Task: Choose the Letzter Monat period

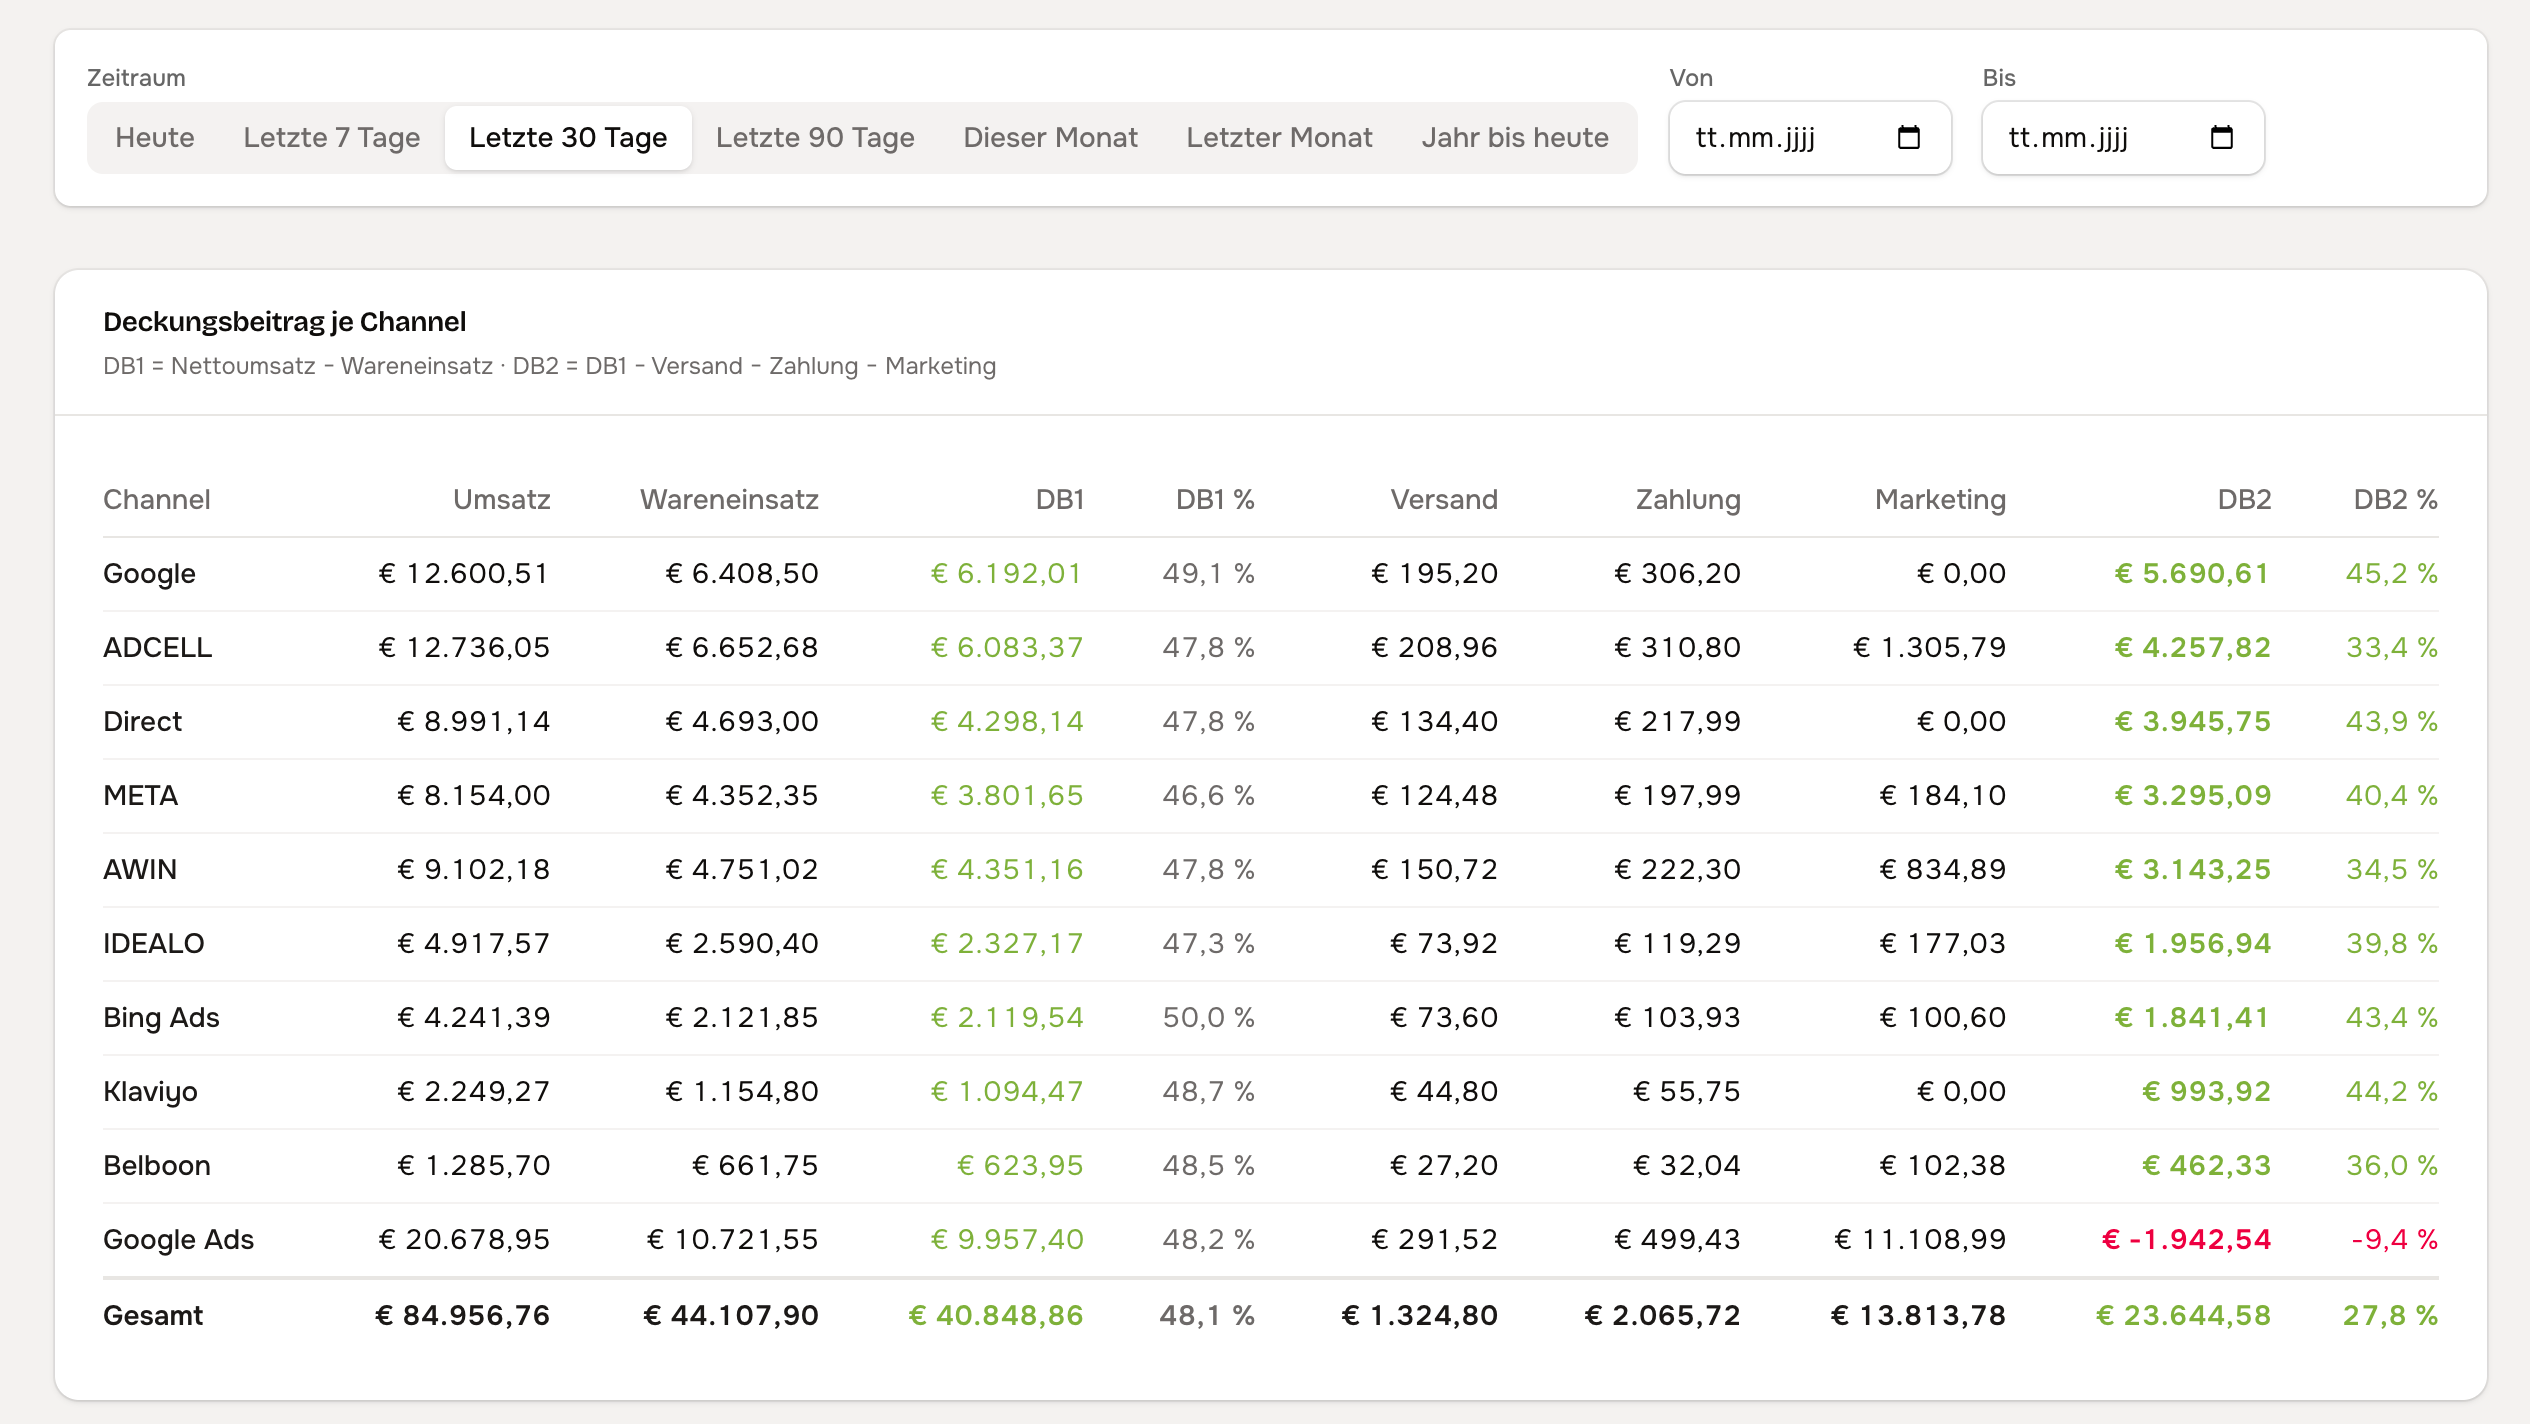Action: click(1279, 138)
